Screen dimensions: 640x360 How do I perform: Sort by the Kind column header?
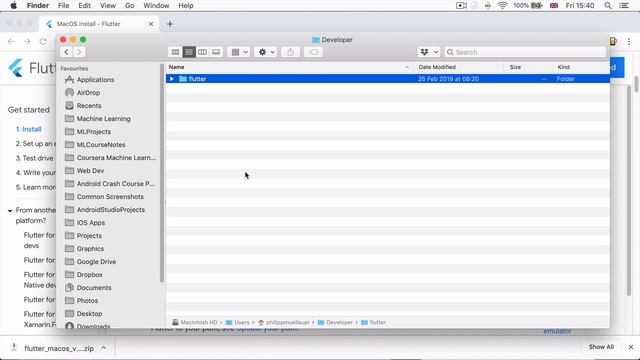coord(564,67)
